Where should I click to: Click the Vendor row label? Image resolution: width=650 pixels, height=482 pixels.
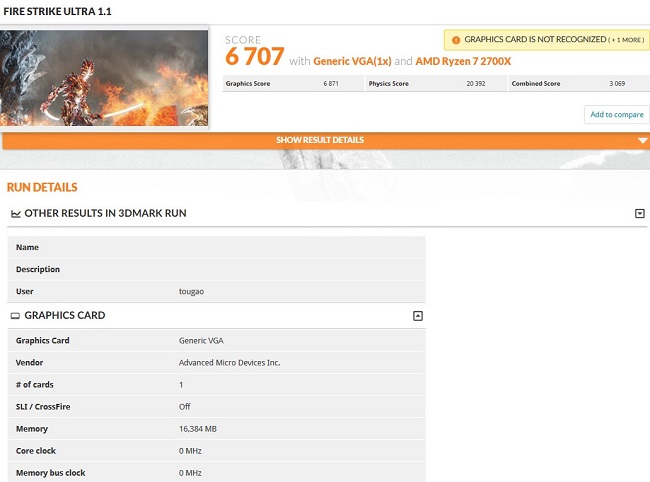point(29,363)
